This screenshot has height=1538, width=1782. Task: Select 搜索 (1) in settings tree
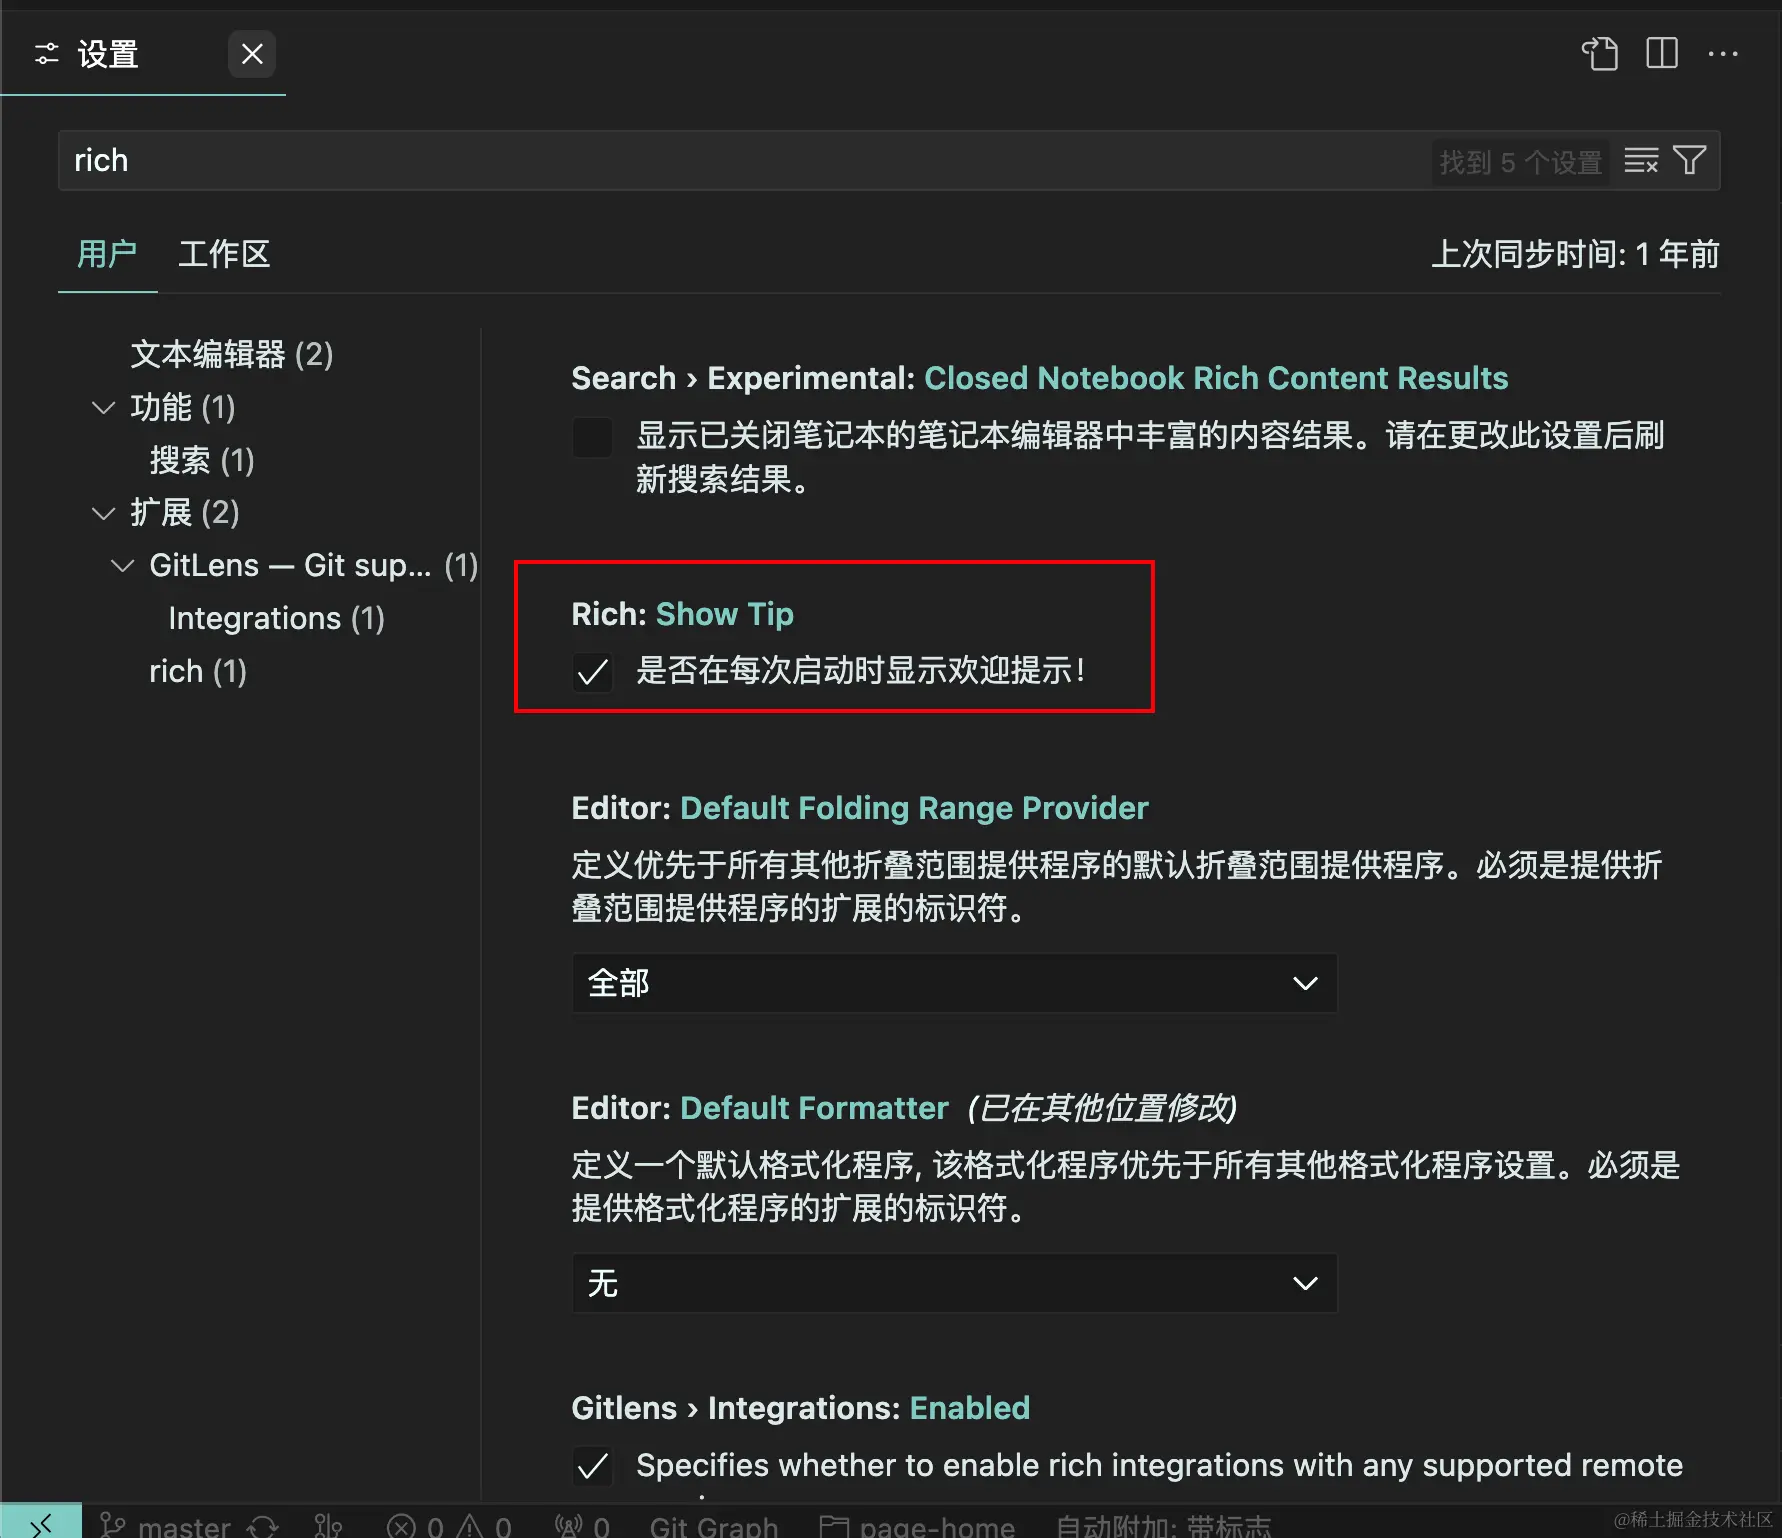[202, 460]
